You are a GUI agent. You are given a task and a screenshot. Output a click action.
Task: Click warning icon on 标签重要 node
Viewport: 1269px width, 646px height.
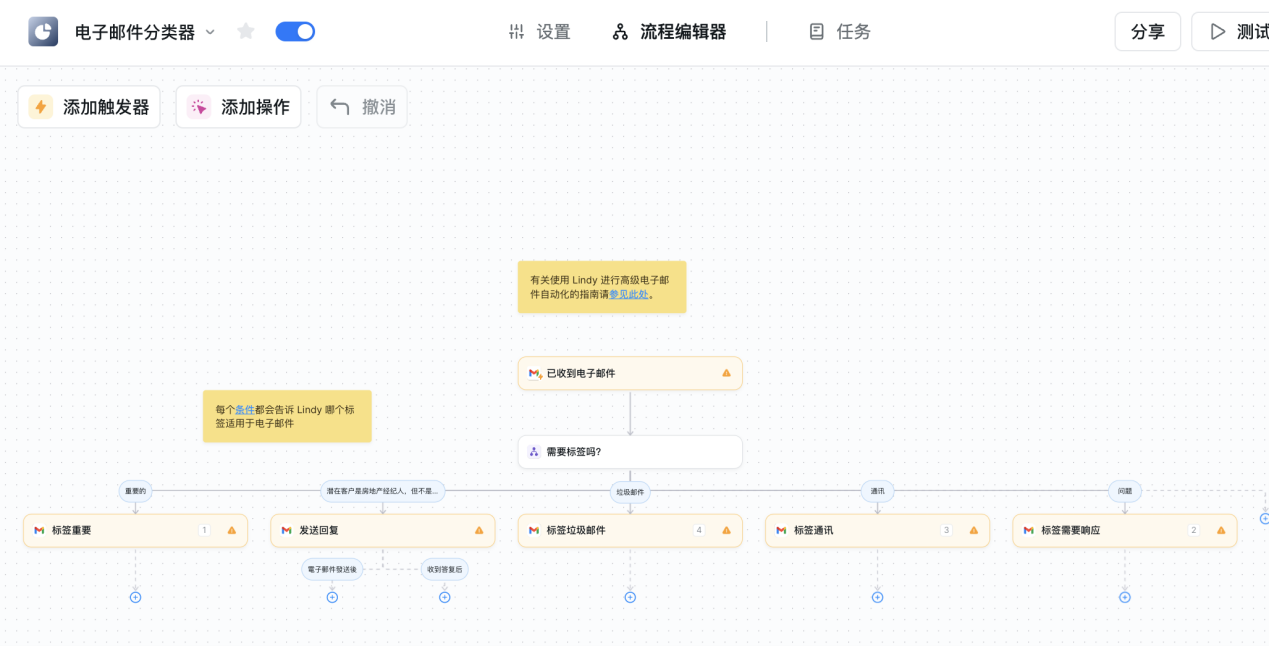coord(232,530)
